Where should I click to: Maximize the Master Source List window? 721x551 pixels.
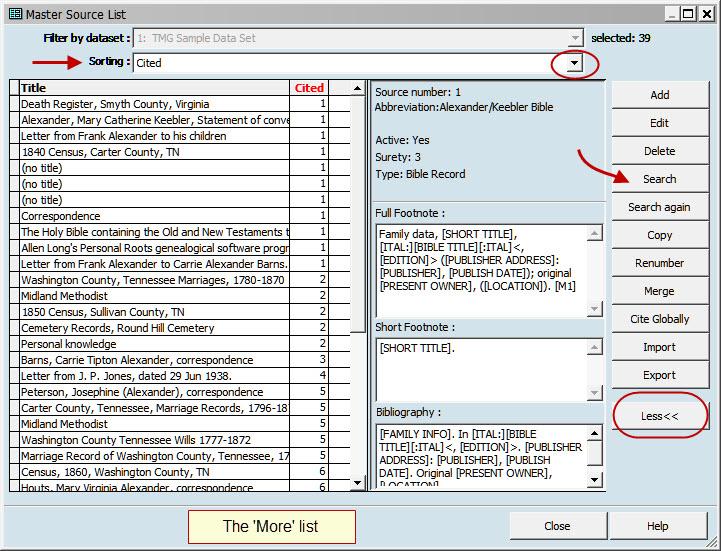(688, 14)
